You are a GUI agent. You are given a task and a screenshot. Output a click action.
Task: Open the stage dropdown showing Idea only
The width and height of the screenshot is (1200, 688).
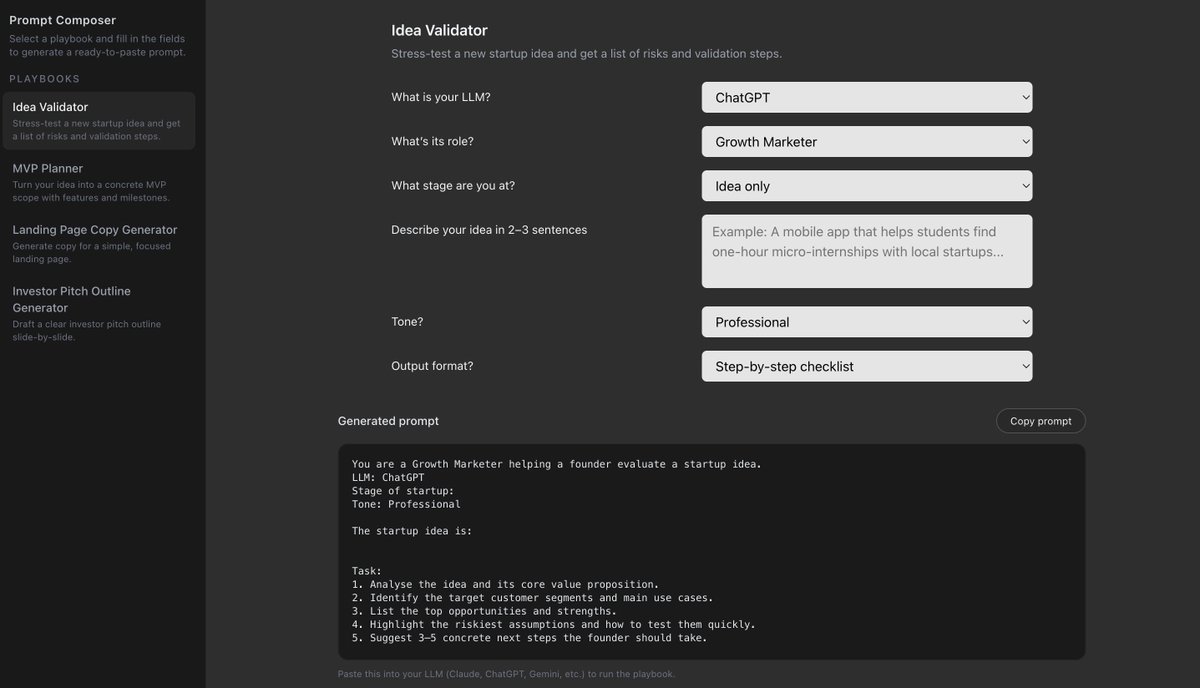tap(867, 186)
